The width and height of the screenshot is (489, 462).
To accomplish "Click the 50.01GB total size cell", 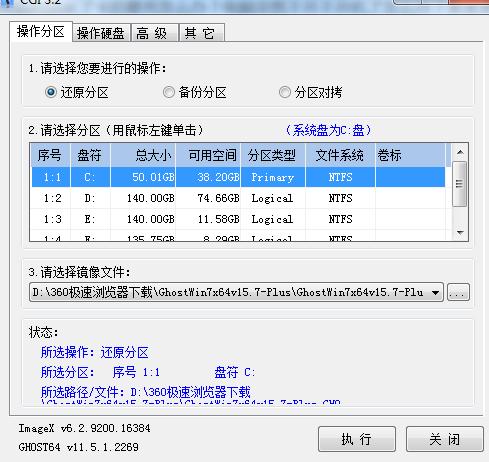I will coord(143,177).
